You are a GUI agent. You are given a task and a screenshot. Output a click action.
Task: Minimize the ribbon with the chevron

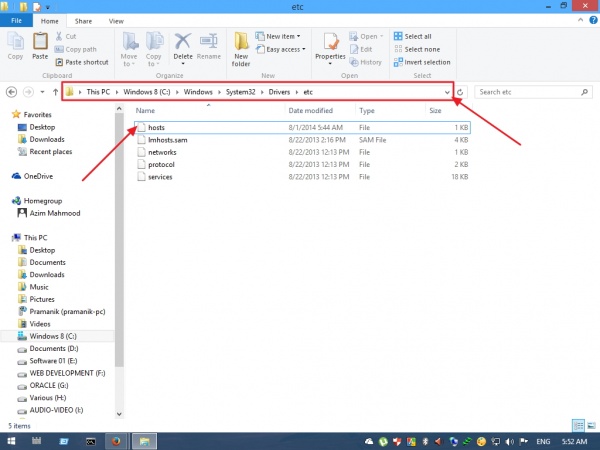point(580,21)
